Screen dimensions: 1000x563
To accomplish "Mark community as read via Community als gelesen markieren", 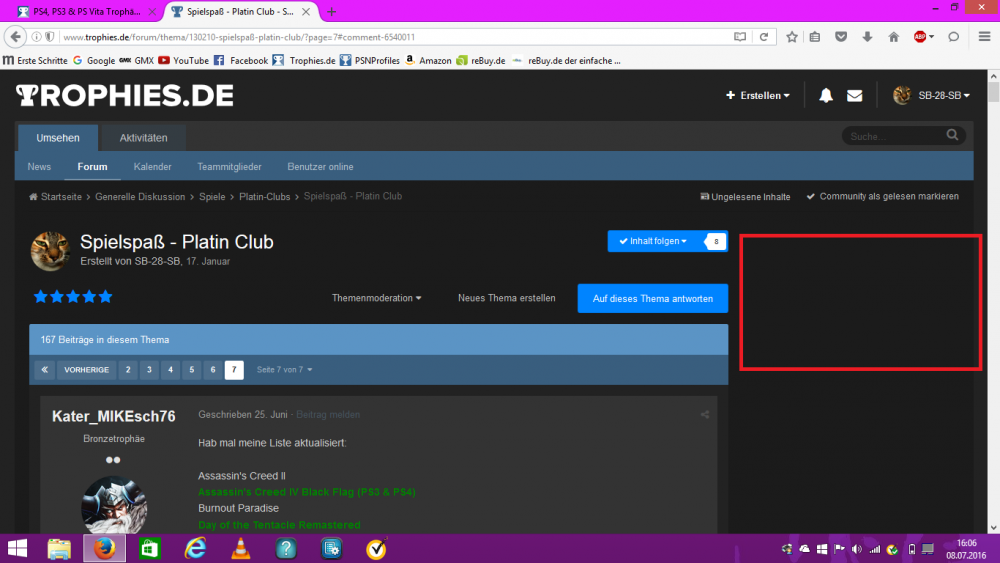I will (882, 197).
